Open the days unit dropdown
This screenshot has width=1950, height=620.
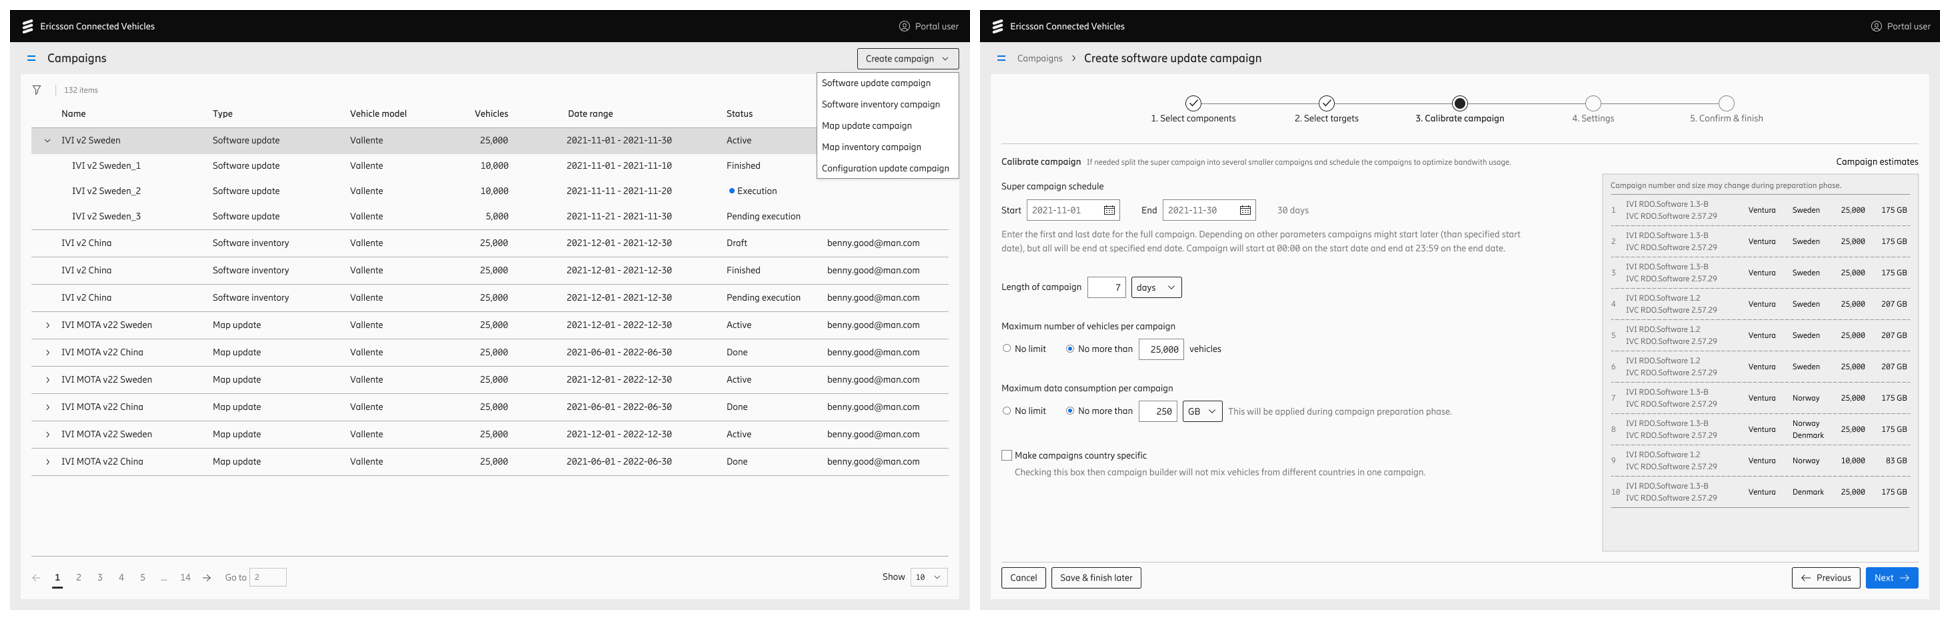click(1156, 287)
